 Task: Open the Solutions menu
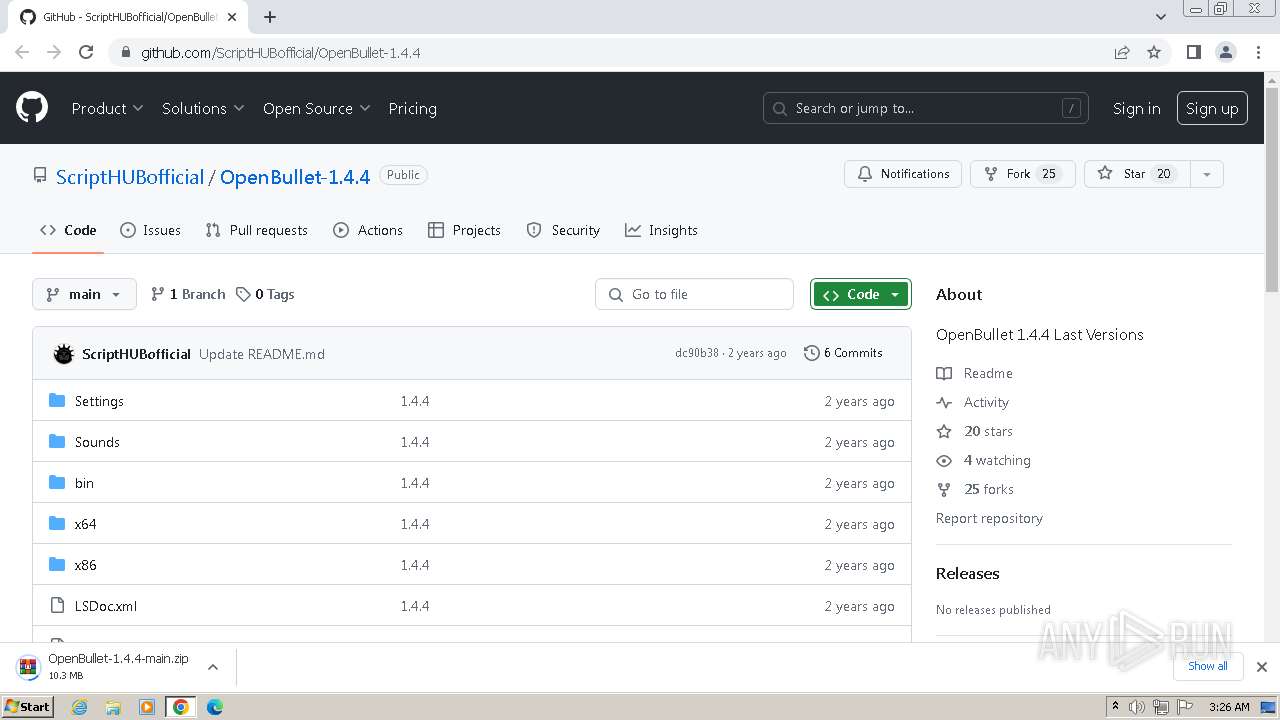[203, 108]
